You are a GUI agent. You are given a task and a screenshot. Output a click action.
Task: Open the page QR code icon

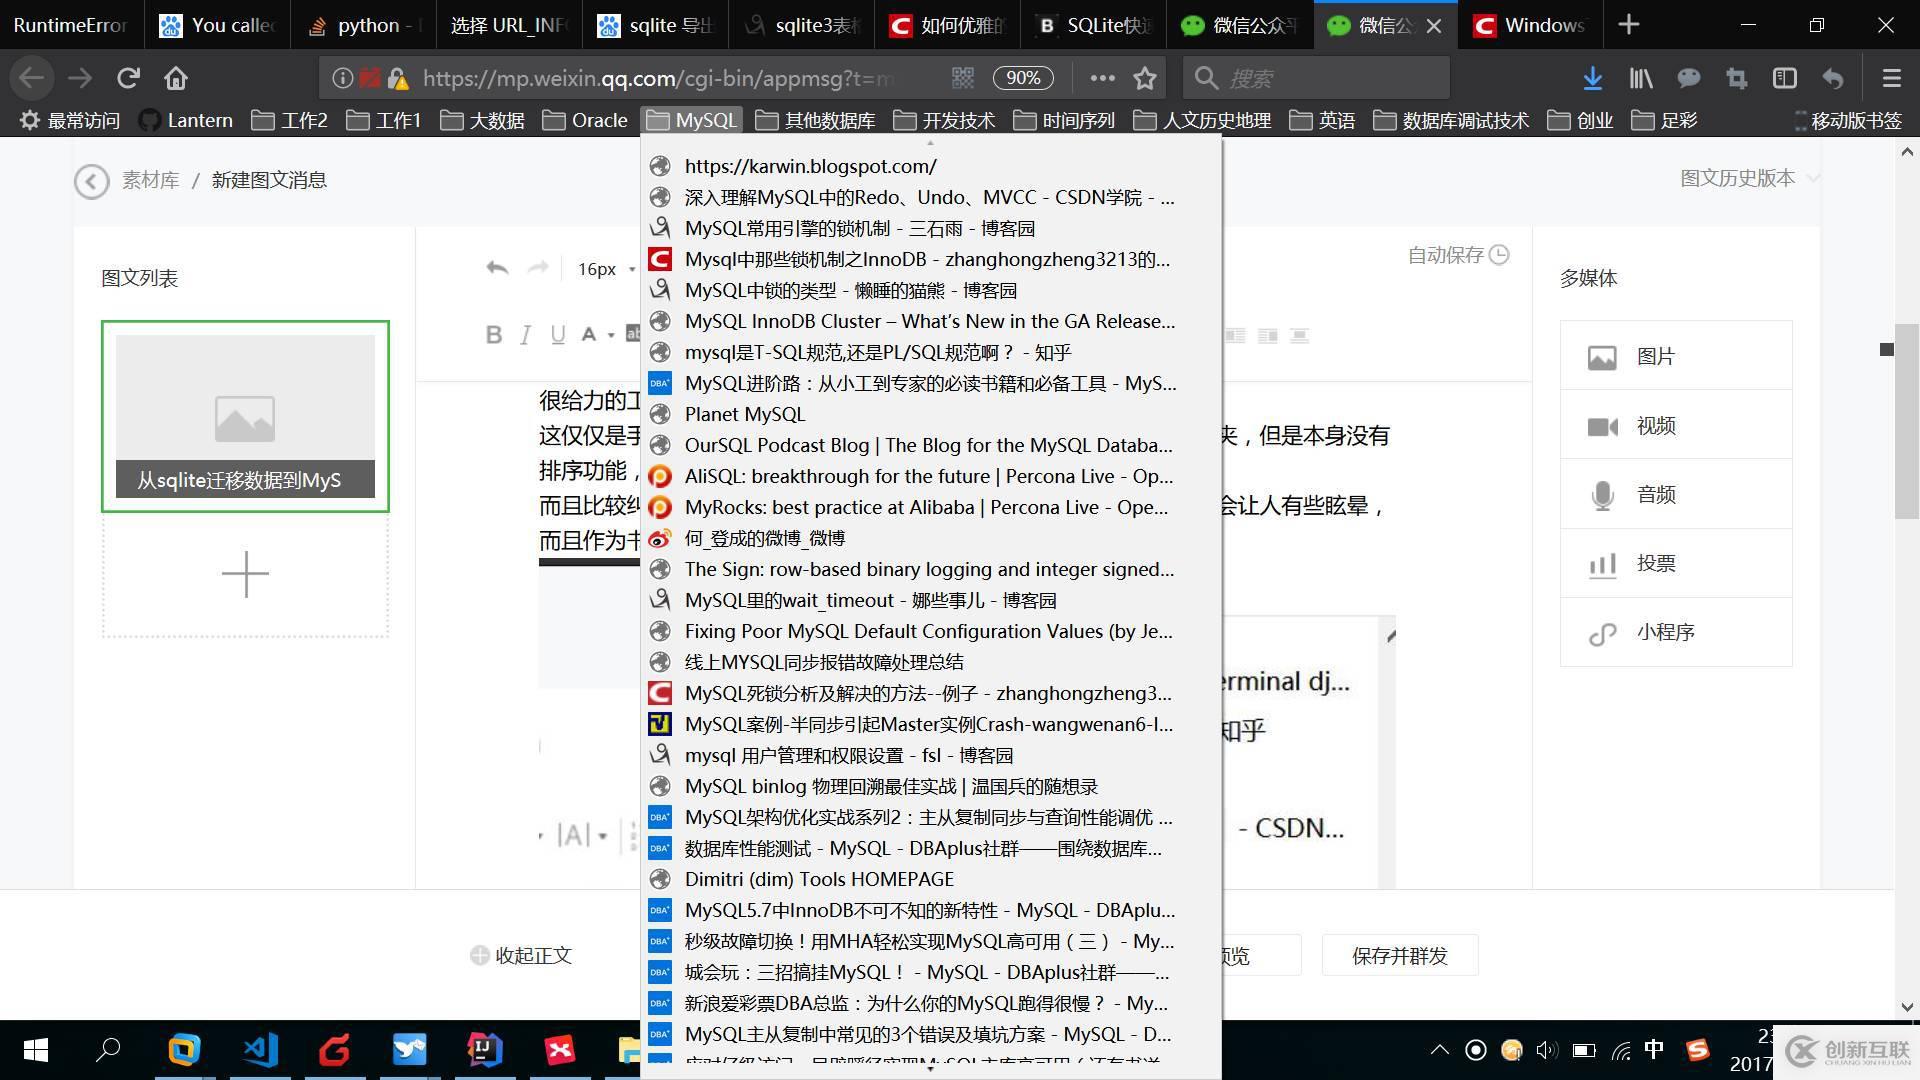pos(962,78)
